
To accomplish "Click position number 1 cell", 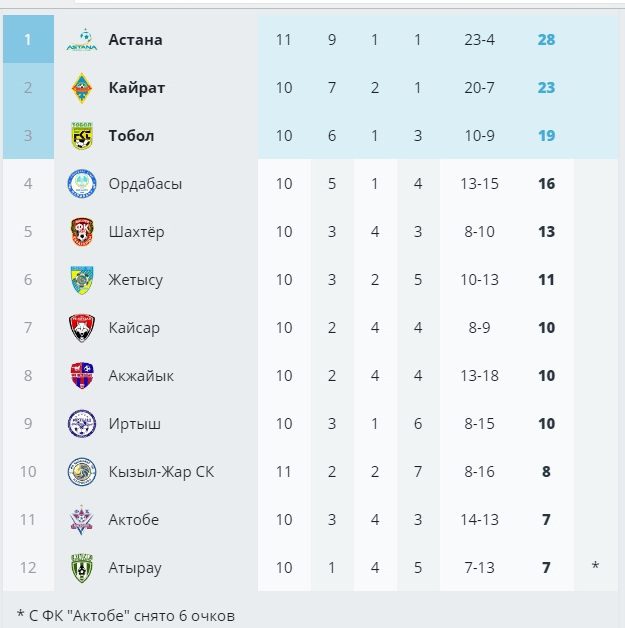I will coord(28,40).
